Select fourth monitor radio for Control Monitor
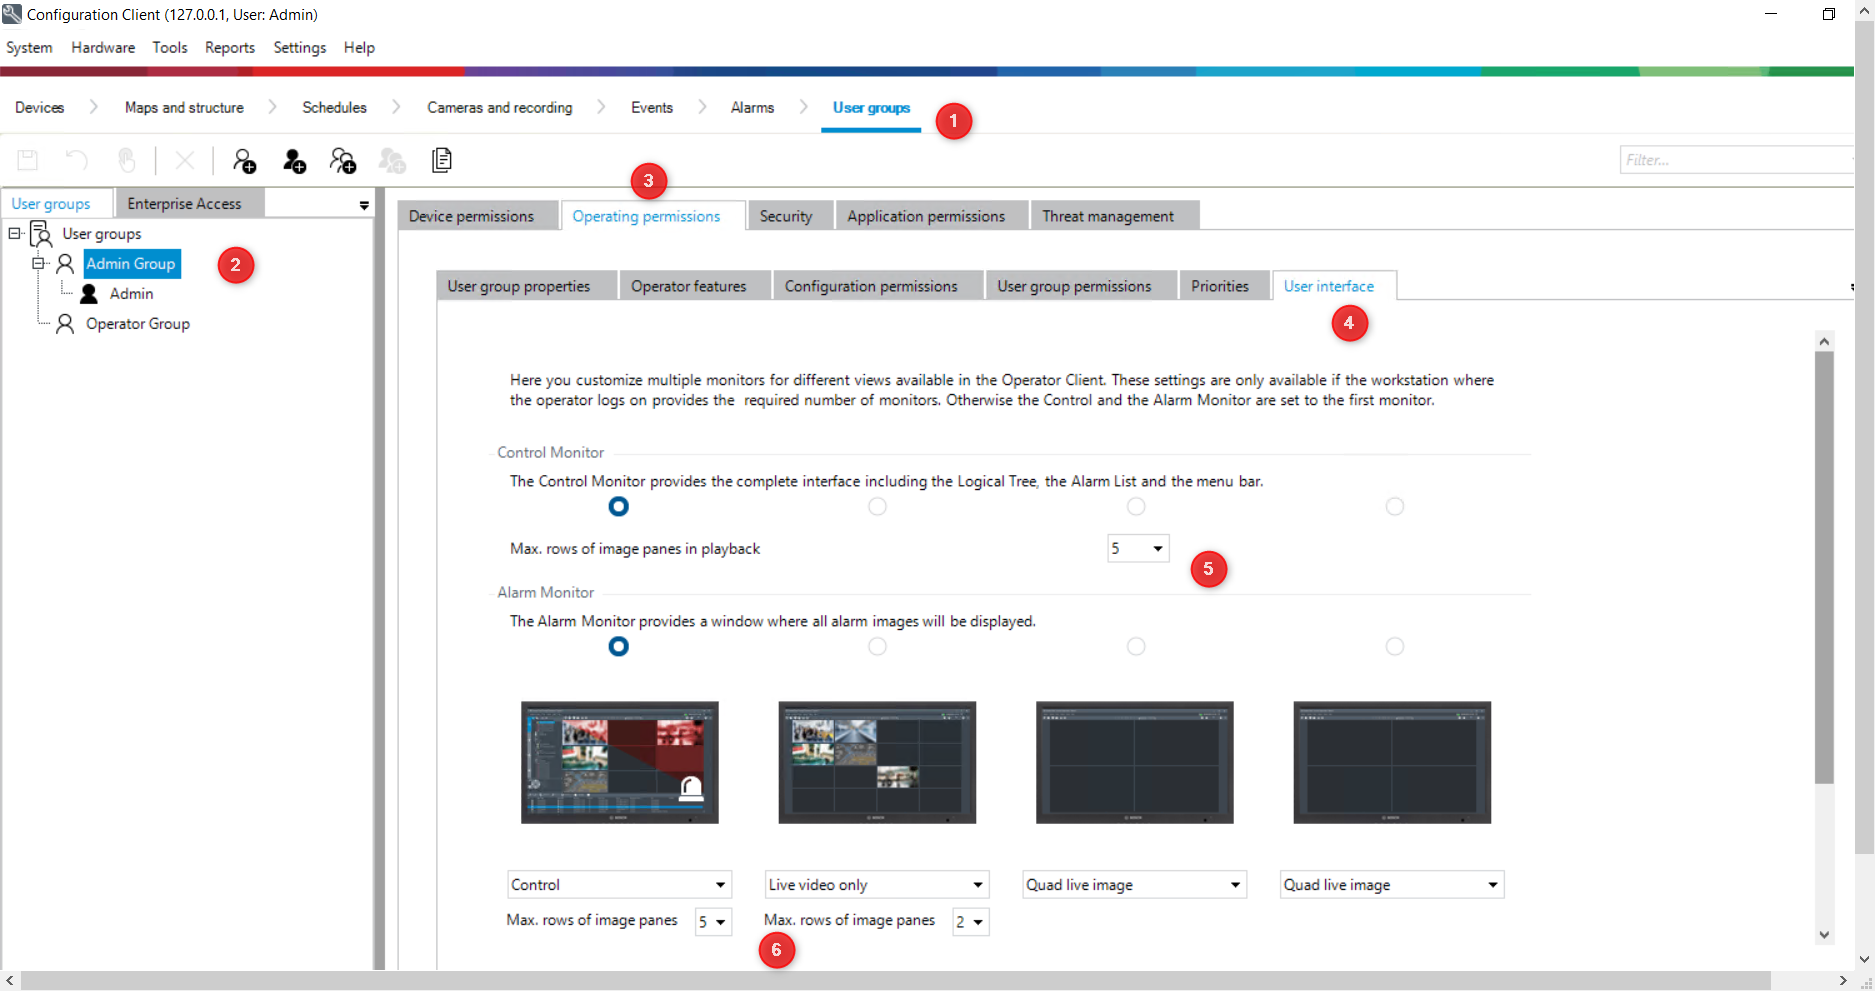The height and width of the screenshot is (991, 1875). pyautogui.click(x=1394, y=507)
